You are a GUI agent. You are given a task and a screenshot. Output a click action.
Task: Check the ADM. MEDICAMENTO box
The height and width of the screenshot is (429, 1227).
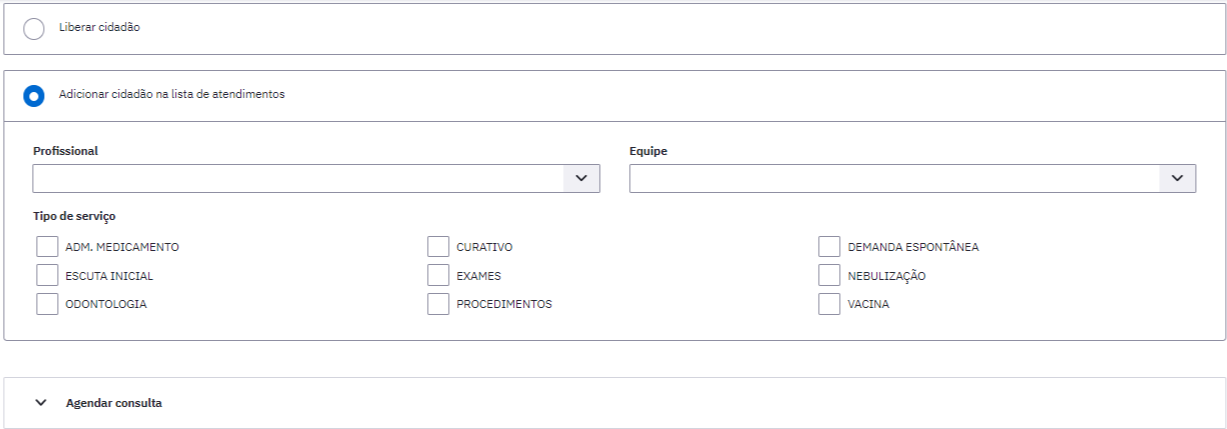(x=47, y=247)
